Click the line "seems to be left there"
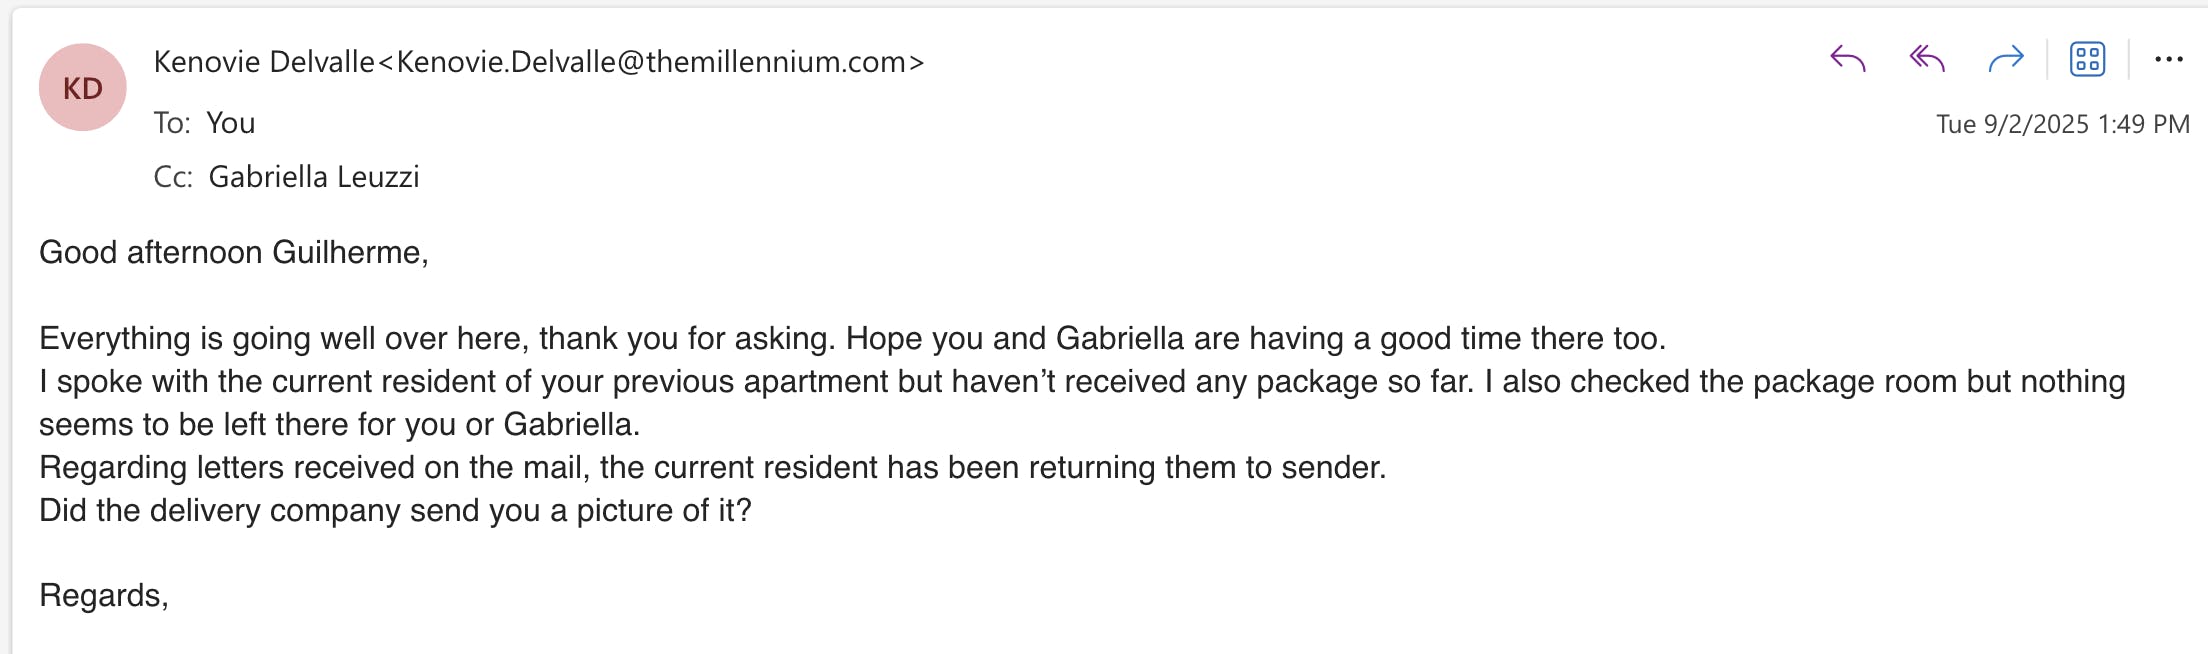Screen dimensions: 2208x654 (x=339, y=424)
